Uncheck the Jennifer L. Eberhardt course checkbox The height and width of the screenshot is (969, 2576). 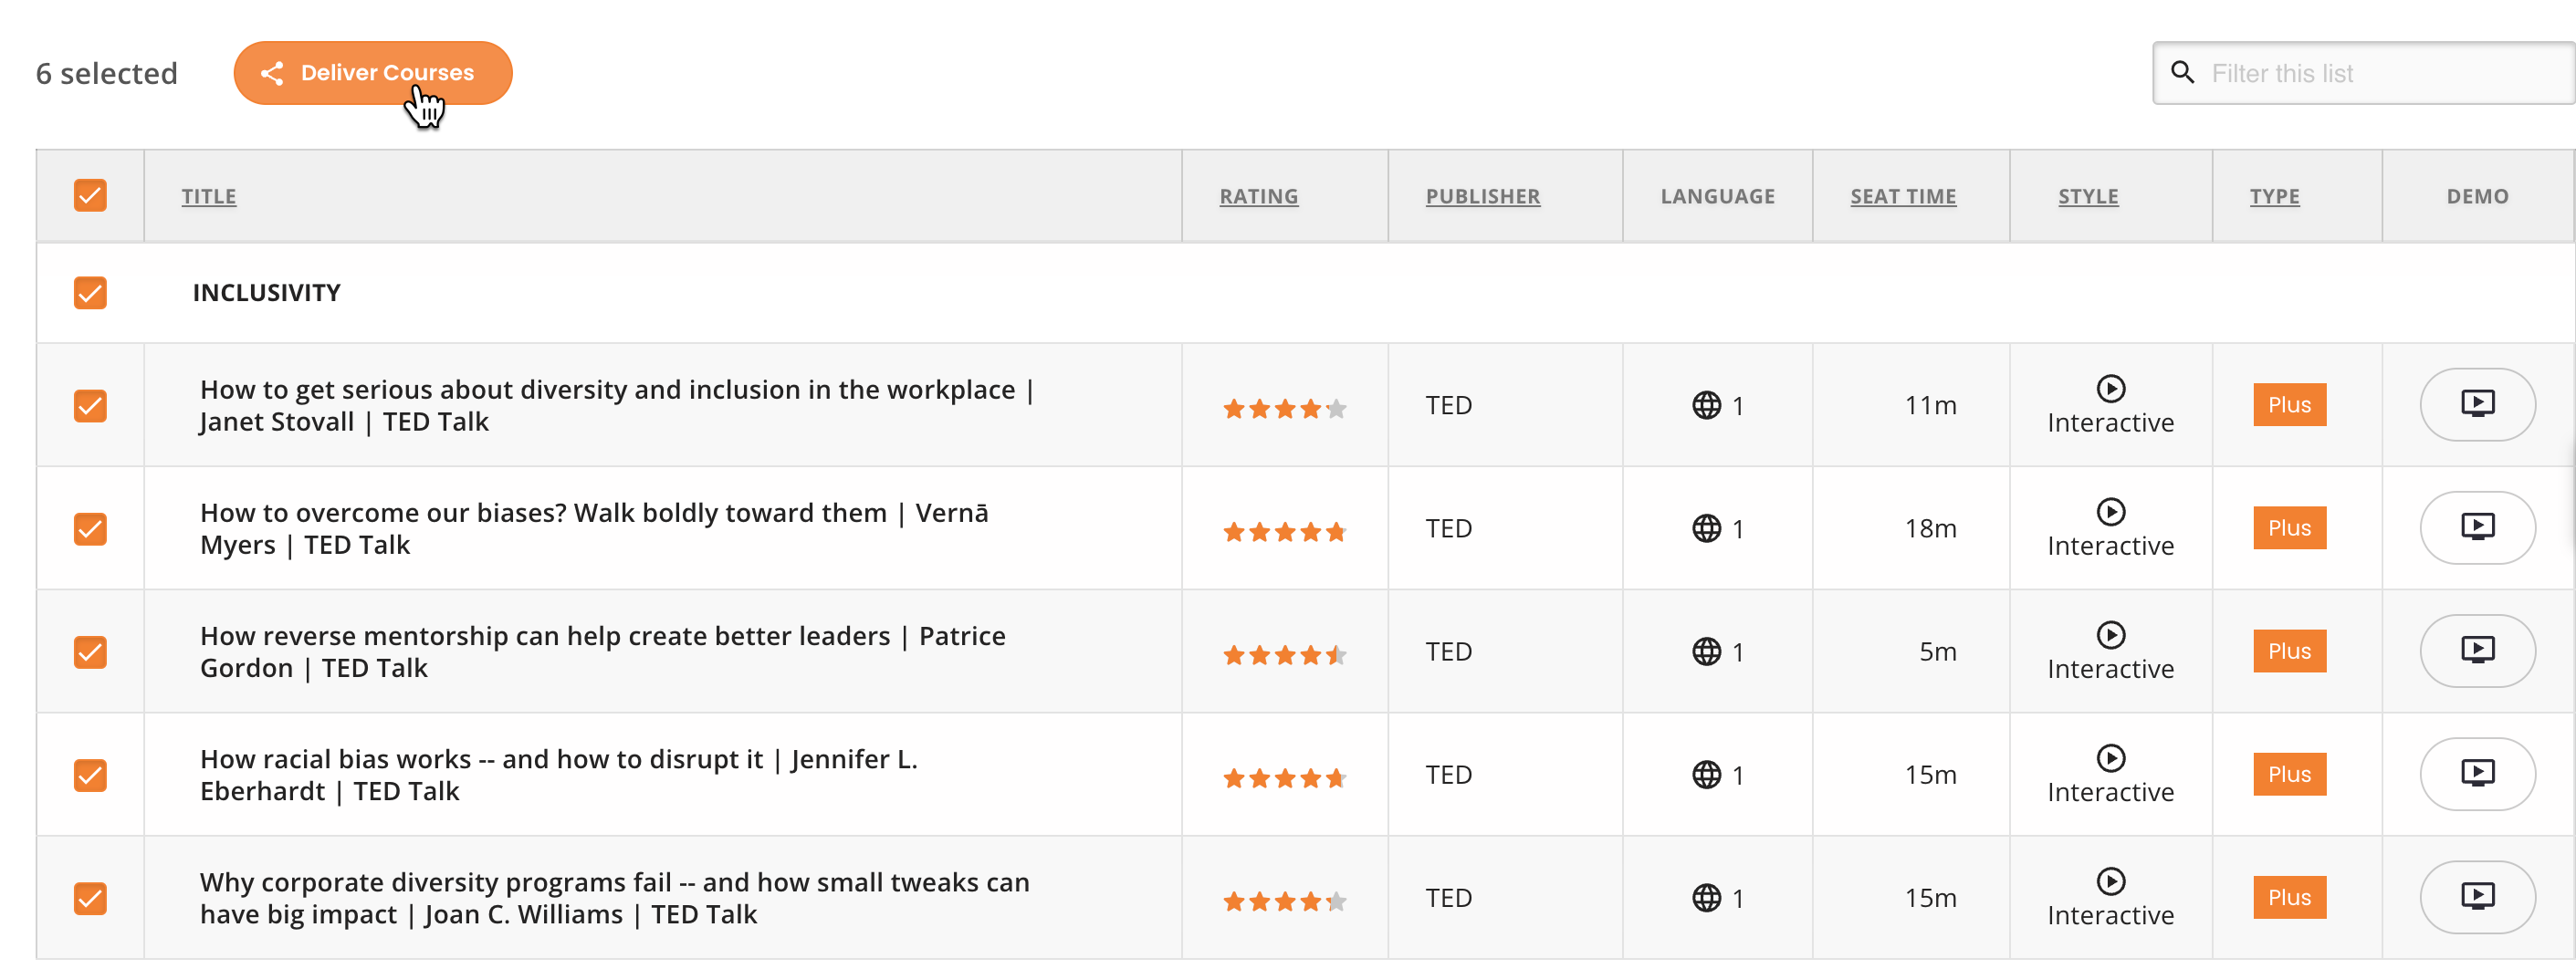(x=90, y=775)
